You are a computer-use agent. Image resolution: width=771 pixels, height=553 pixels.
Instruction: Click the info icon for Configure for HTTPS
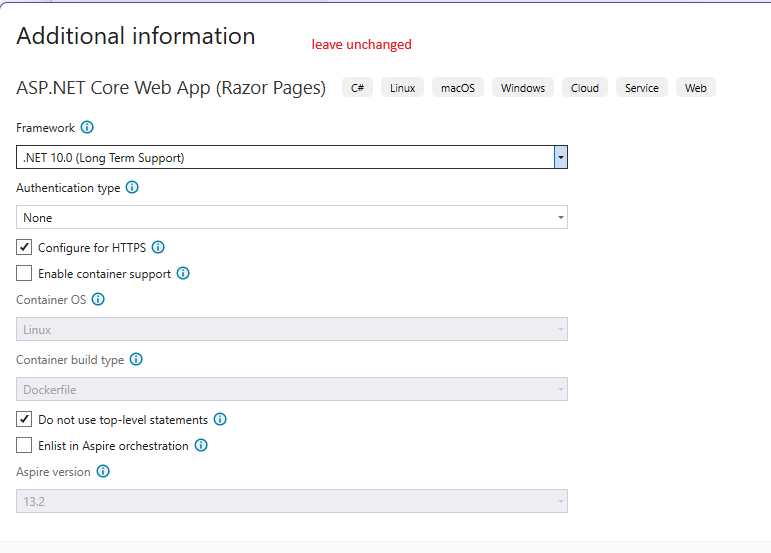pyautogui.click(x=158, y=247)
